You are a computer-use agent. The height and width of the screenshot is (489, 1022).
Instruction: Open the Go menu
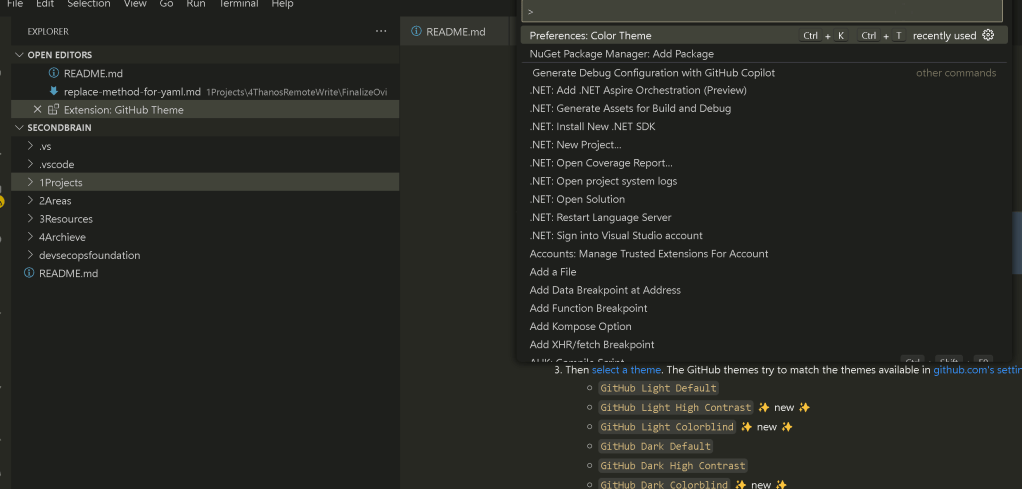point(166,4)
